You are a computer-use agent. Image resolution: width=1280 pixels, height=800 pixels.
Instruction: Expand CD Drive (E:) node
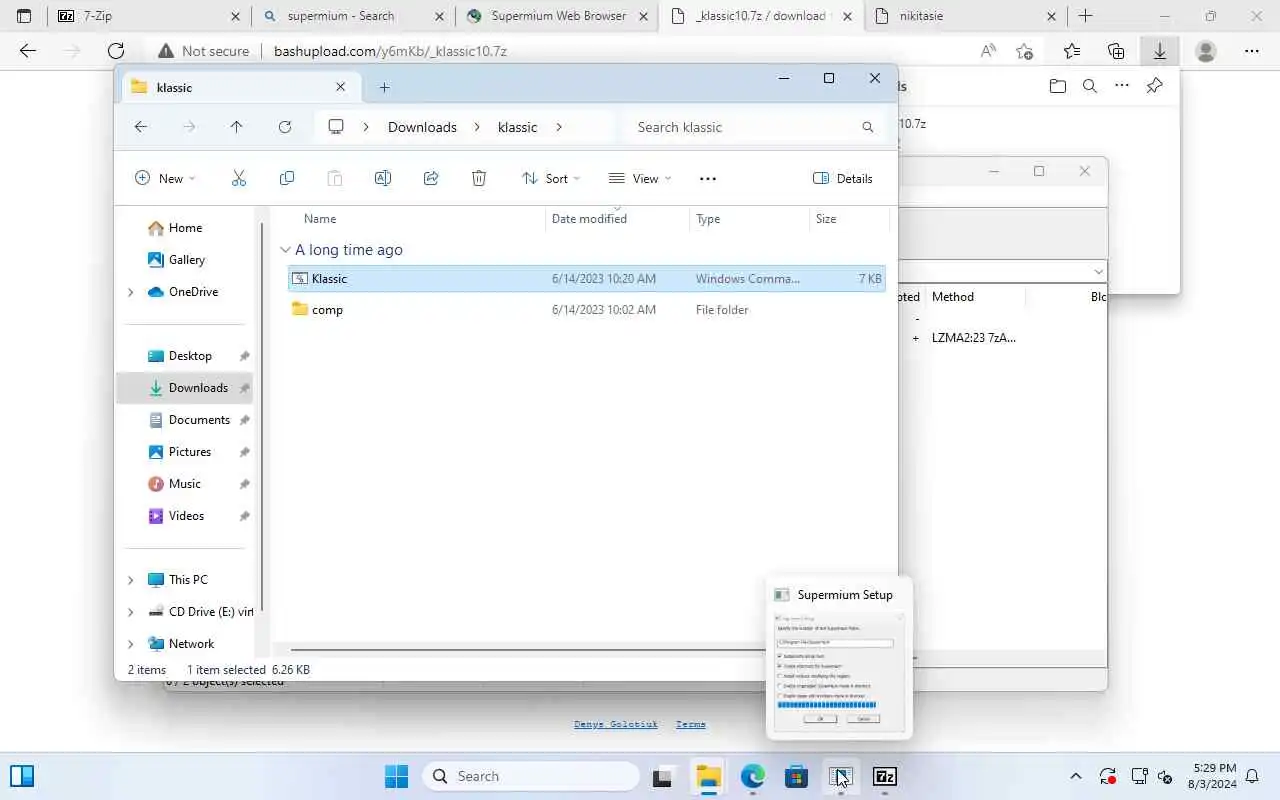(130, 612)
